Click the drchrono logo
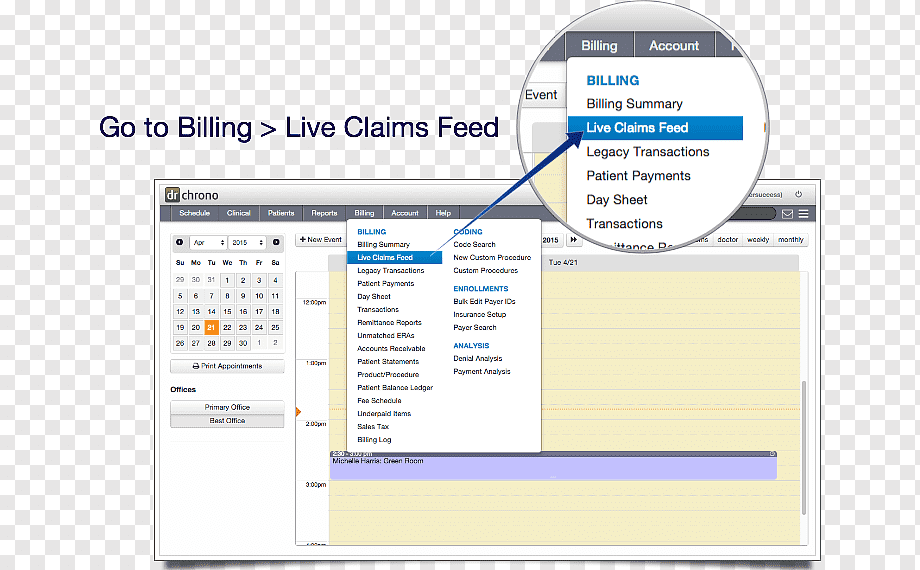 click(x=191, y=195)
